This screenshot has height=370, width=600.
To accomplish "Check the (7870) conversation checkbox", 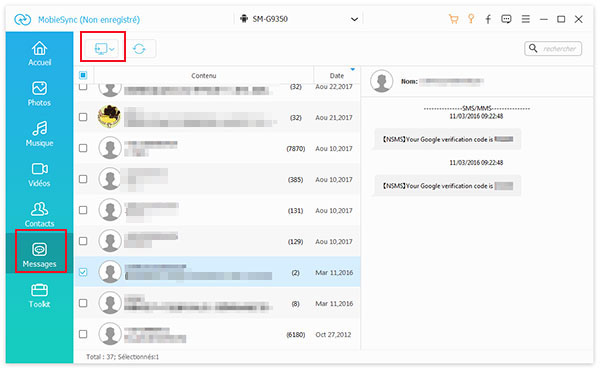I will click(83, 148).
